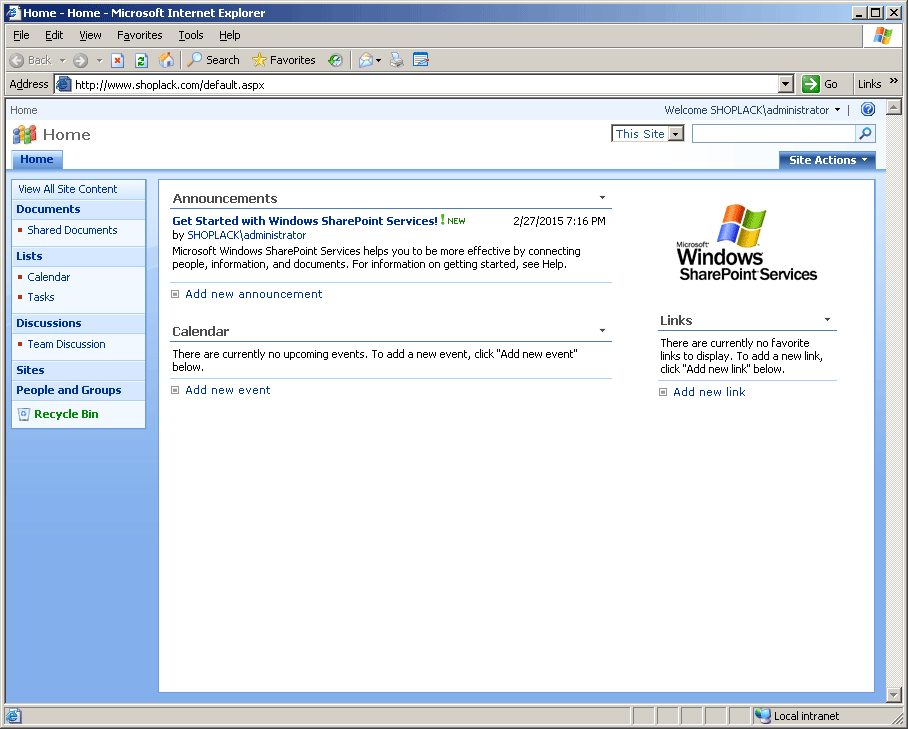Open the Discussions heading in the sidebar

point(49,323)
